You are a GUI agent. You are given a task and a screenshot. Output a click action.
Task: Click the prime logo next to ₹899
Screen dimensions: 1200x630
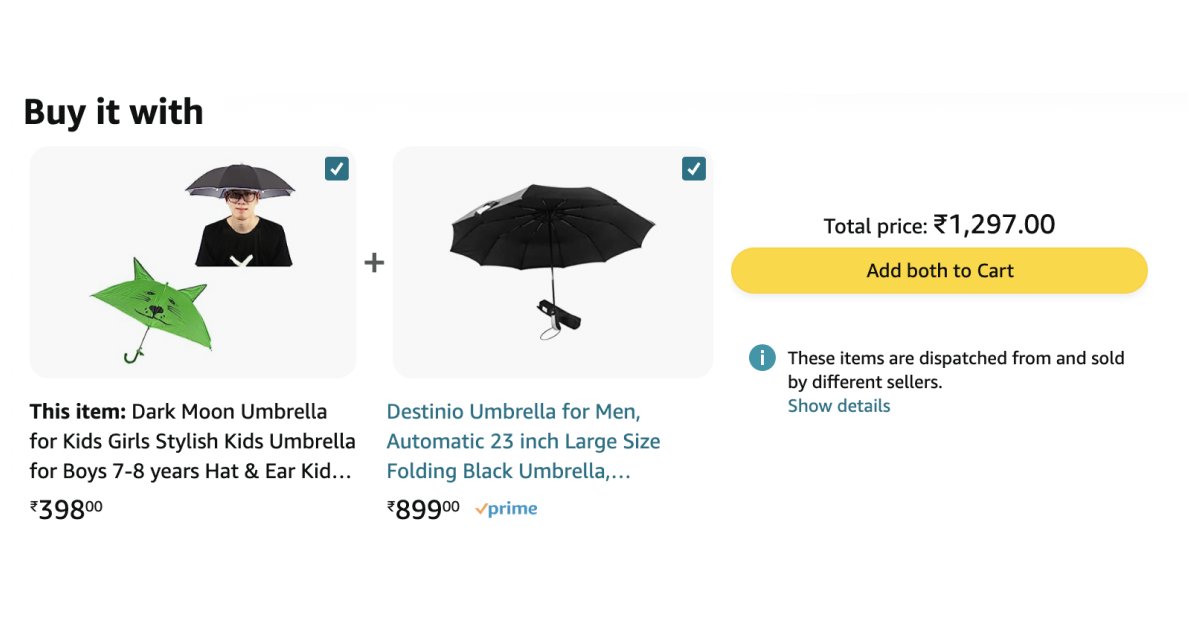(506, 509)
